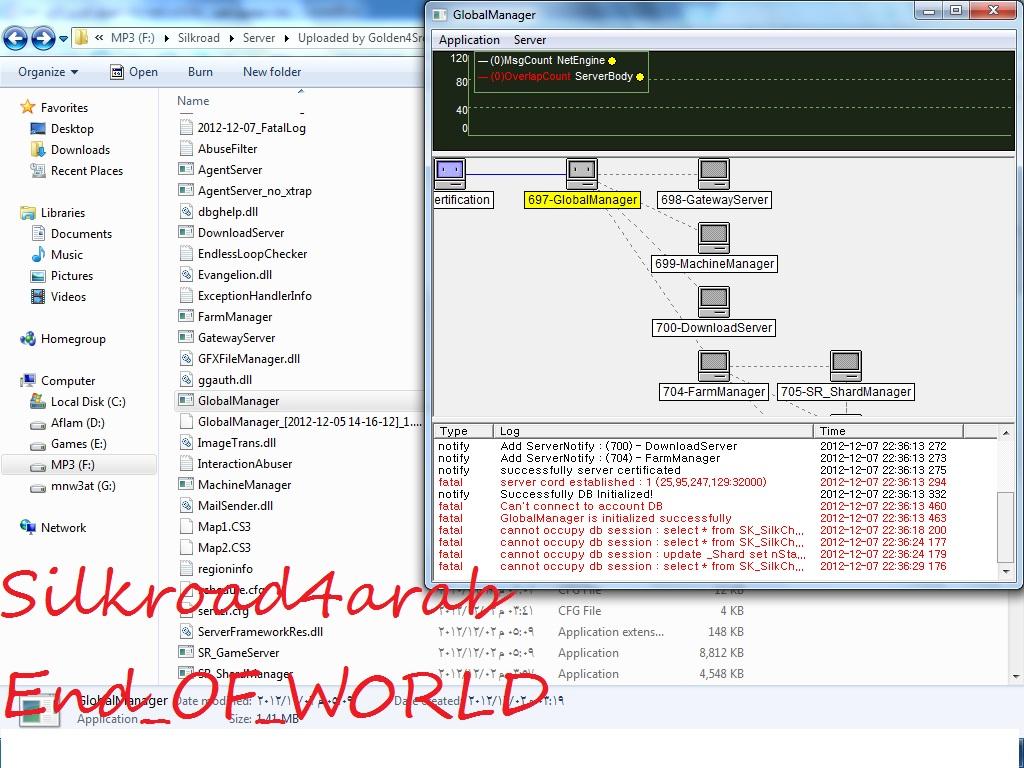Click New folder in the Explorer toolbar
1024x768 pixels.
click(x=272, y=72)
